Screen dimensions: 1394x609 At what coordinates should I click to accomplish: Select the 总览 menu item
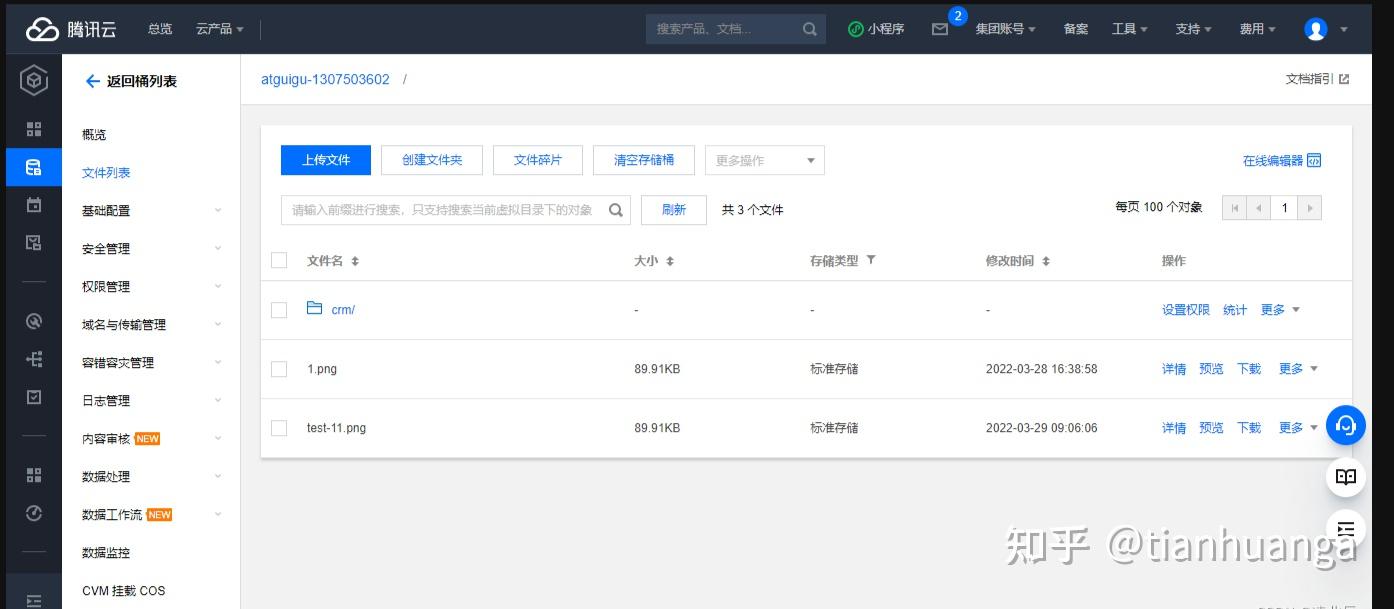(x=159, y=29)
